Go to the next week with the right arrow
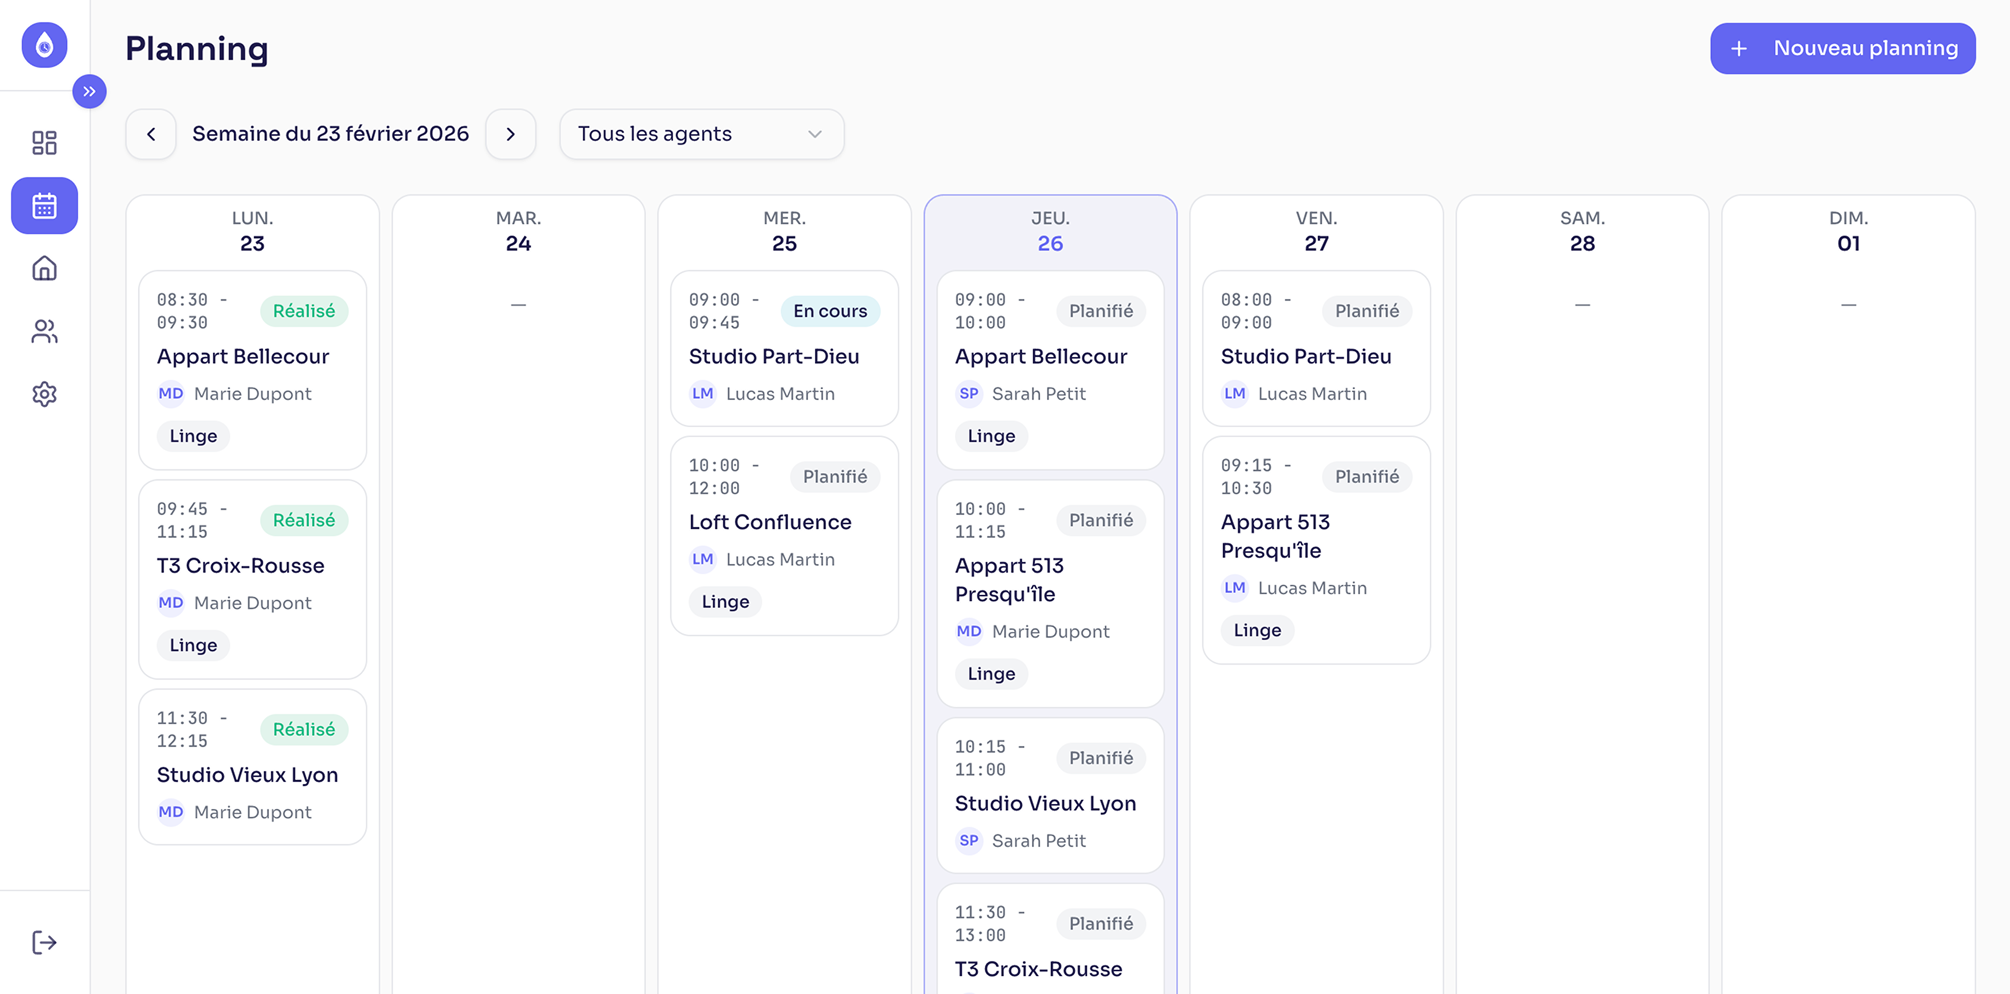Screen dimensions: 2010x994 [511, 134]
